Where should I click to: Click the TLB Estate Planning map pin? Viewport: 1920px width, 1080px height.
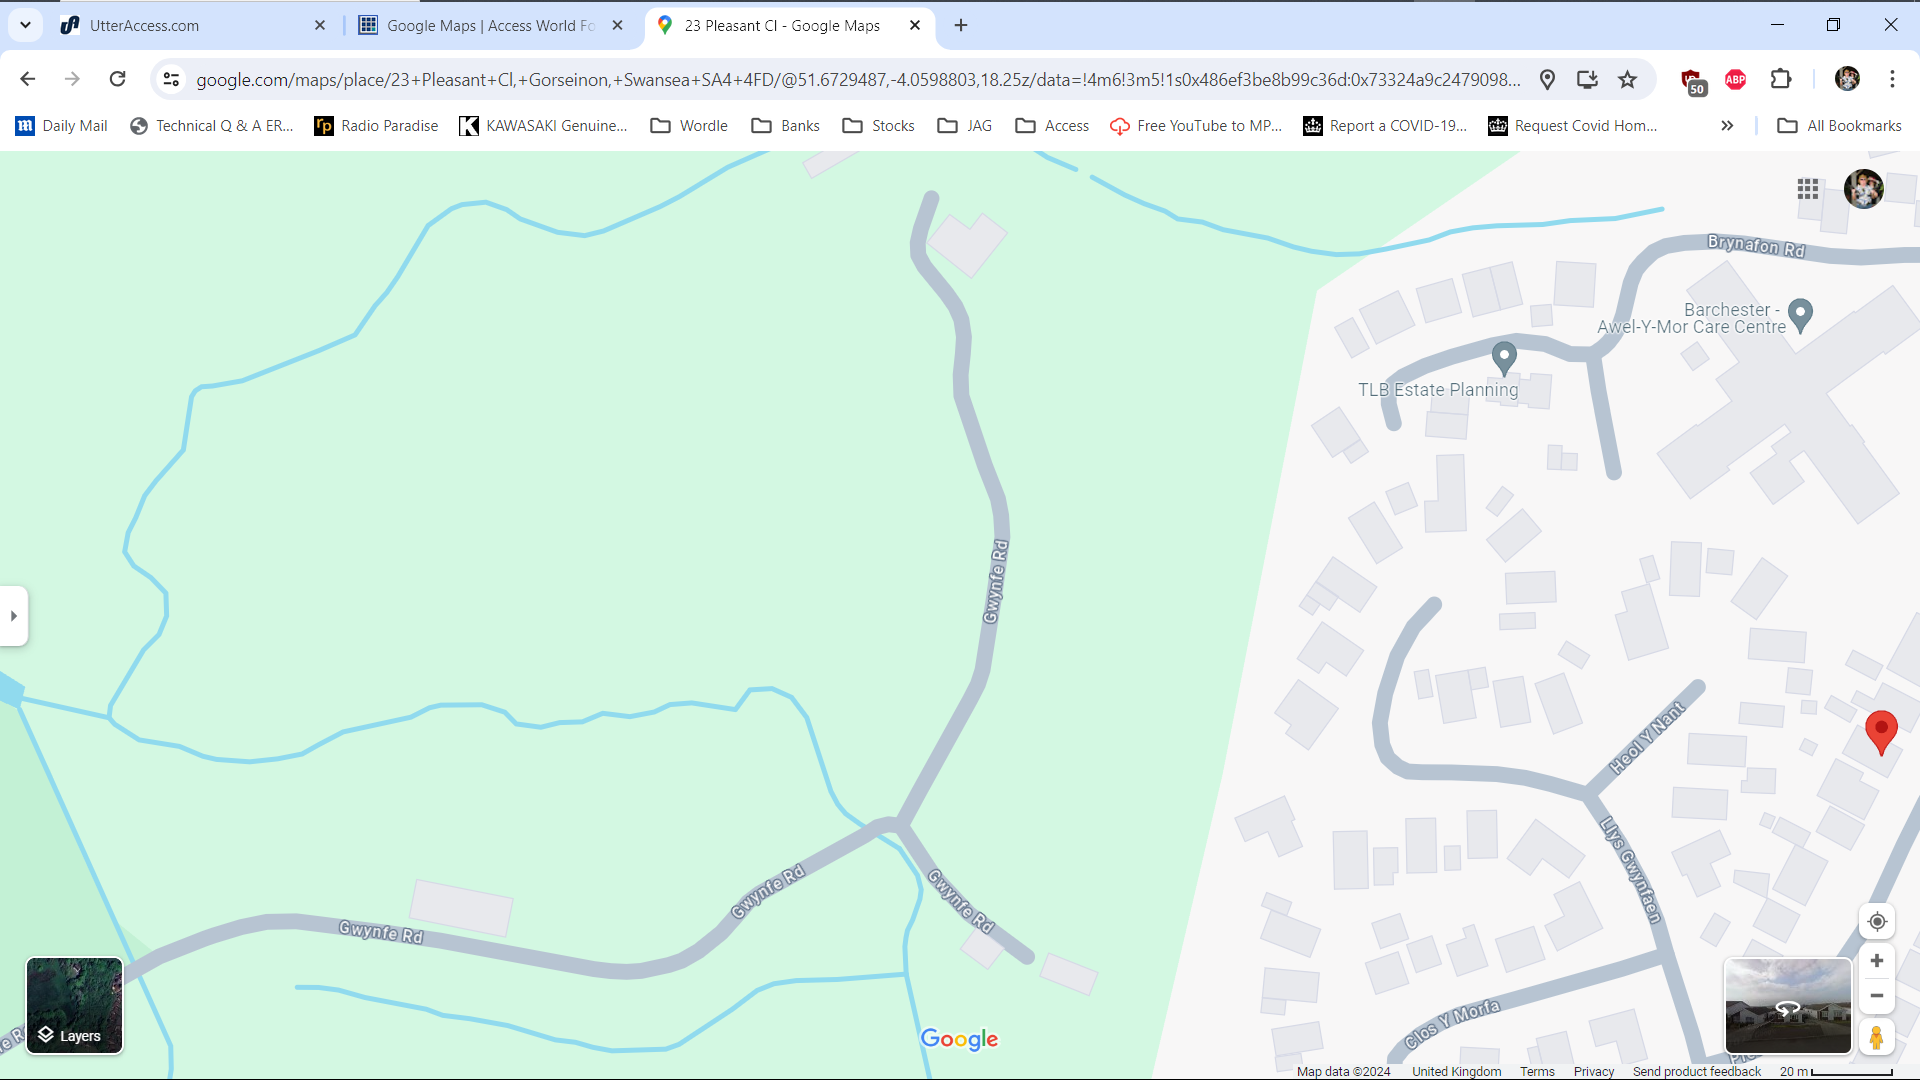pyautogui.click(x=1504, y=357)
